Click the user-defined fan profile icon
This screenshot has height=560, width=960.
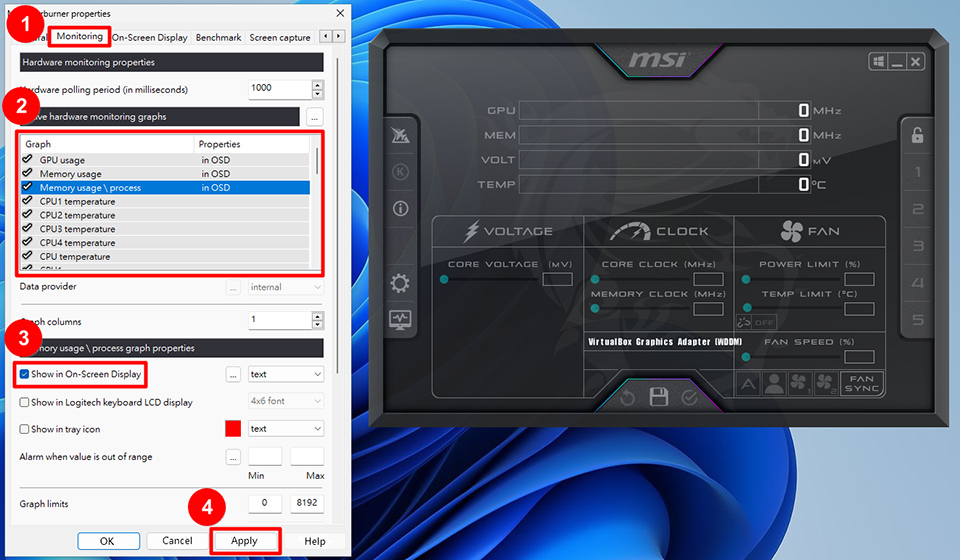click(774, 383)
